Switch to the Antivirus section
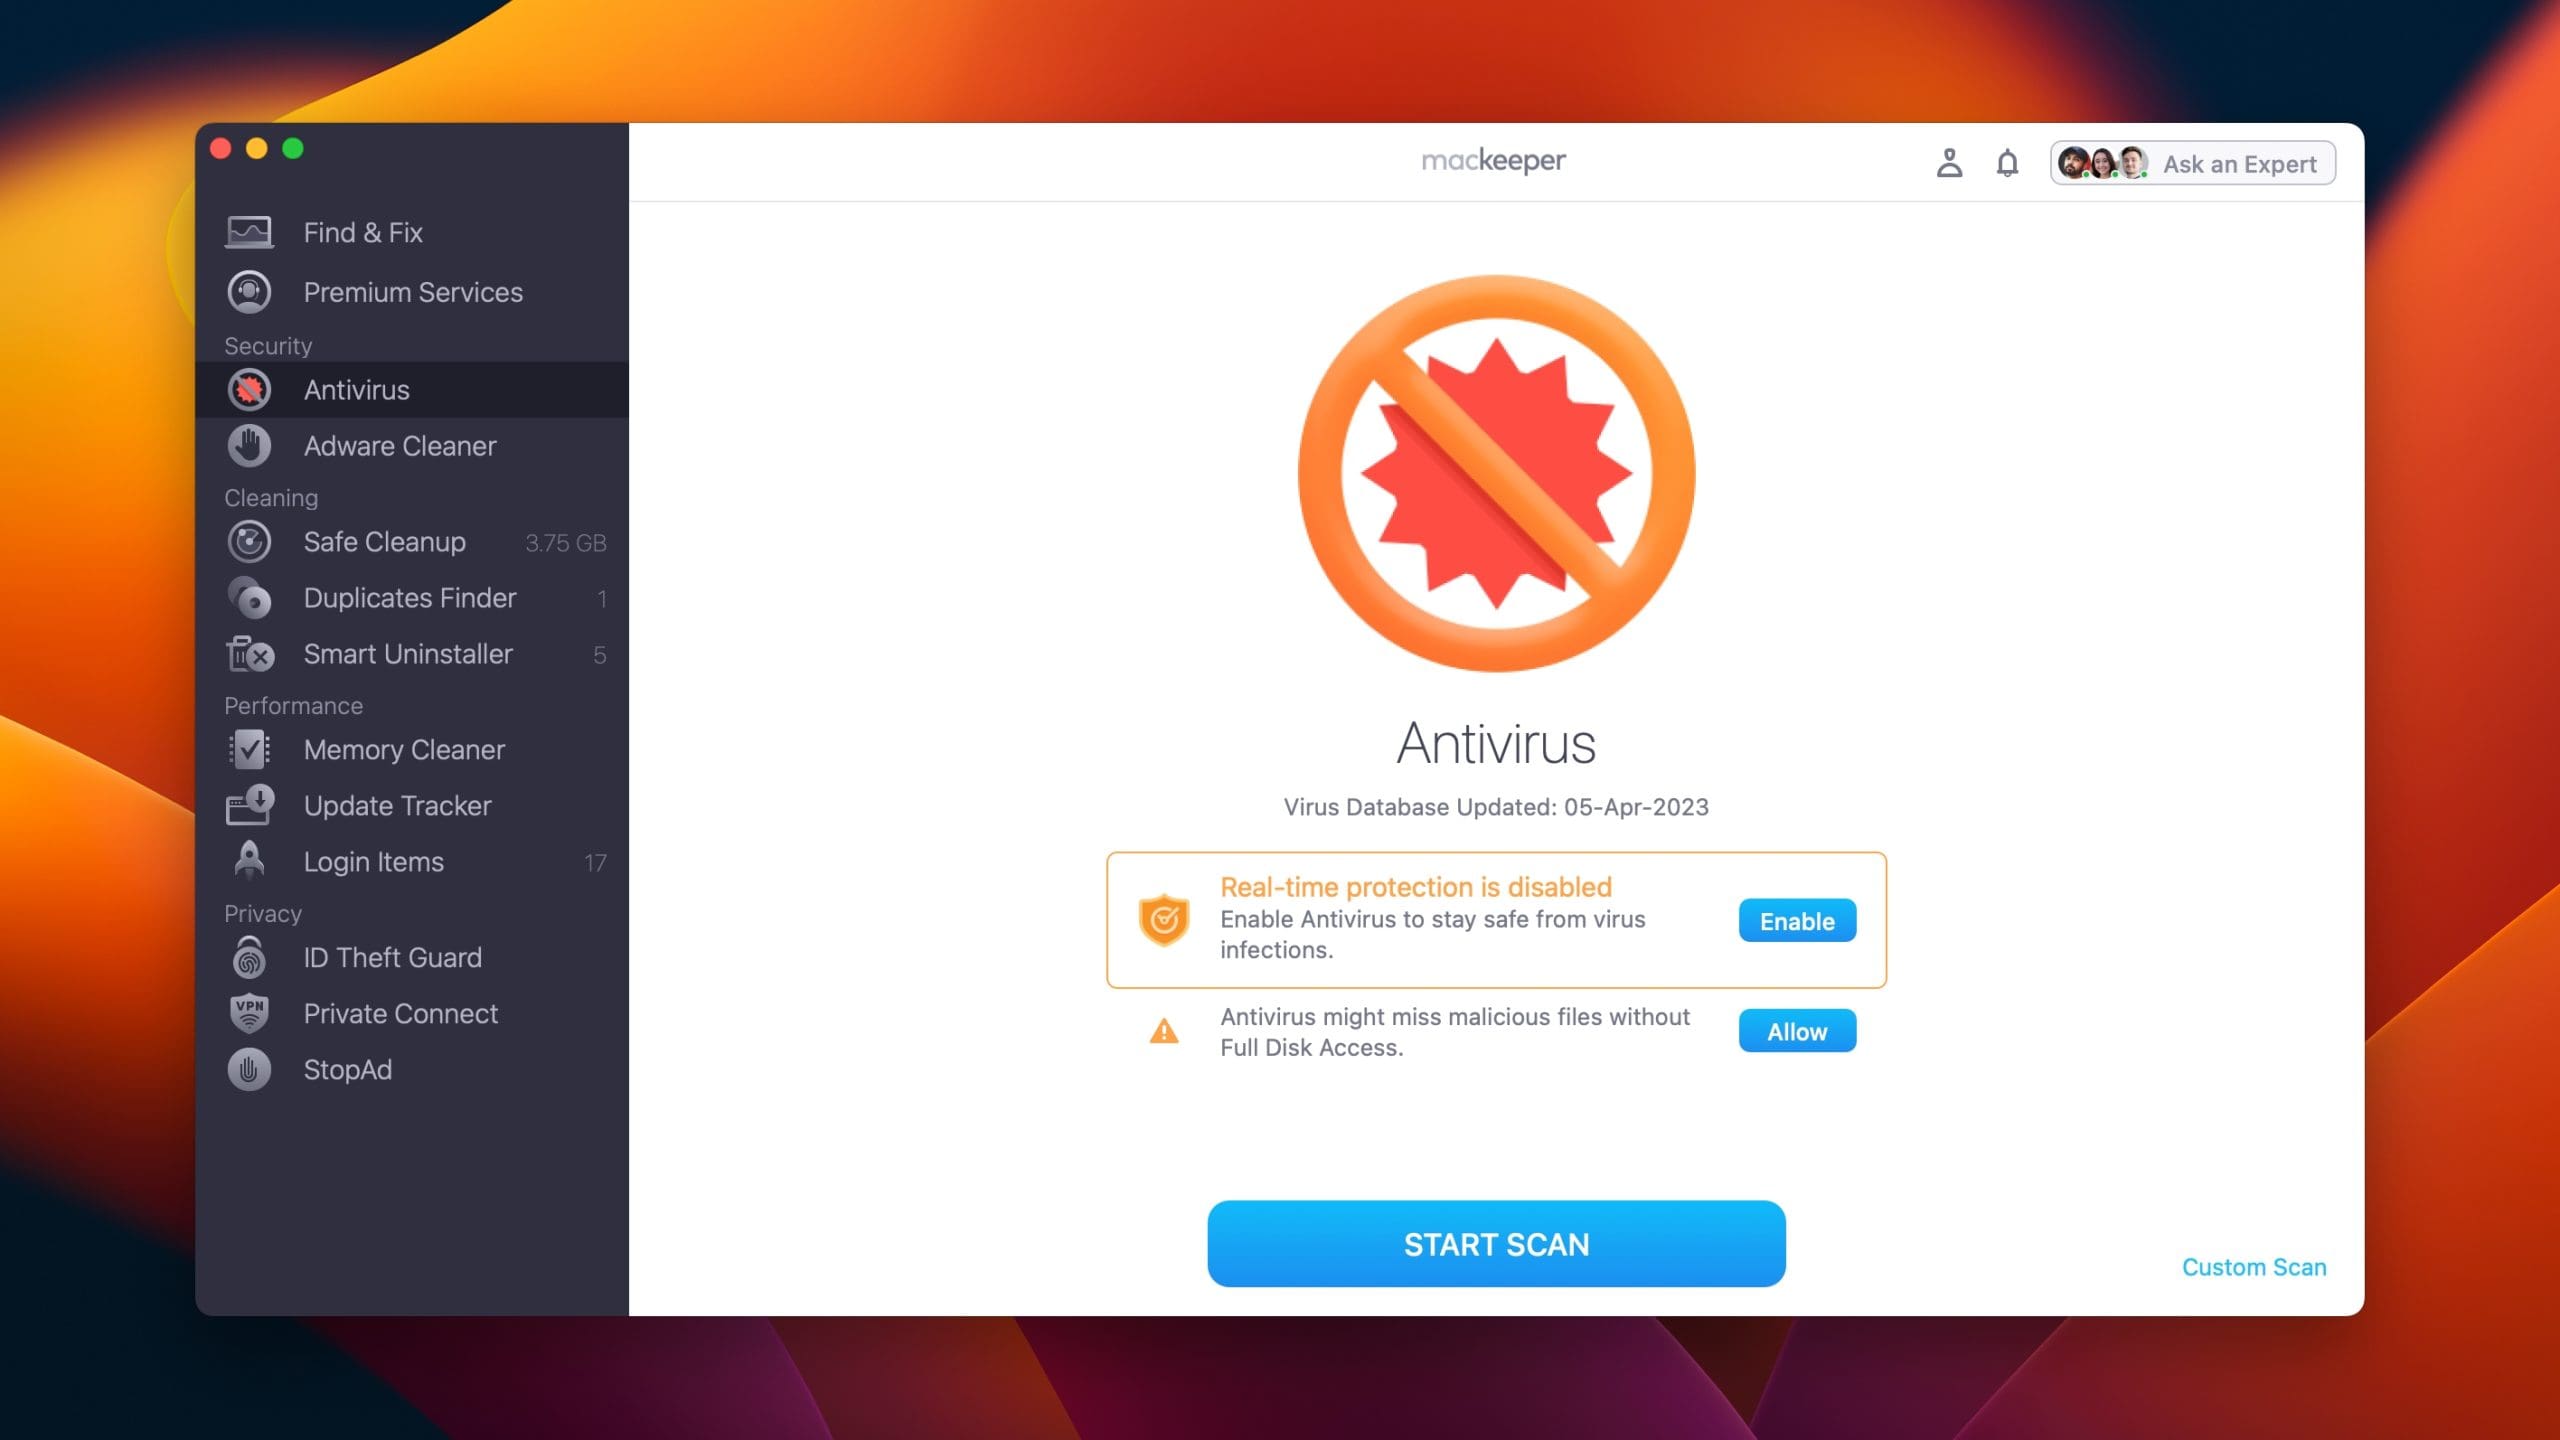This screenshot has width=2560, height=1440. tap(356, 390)
